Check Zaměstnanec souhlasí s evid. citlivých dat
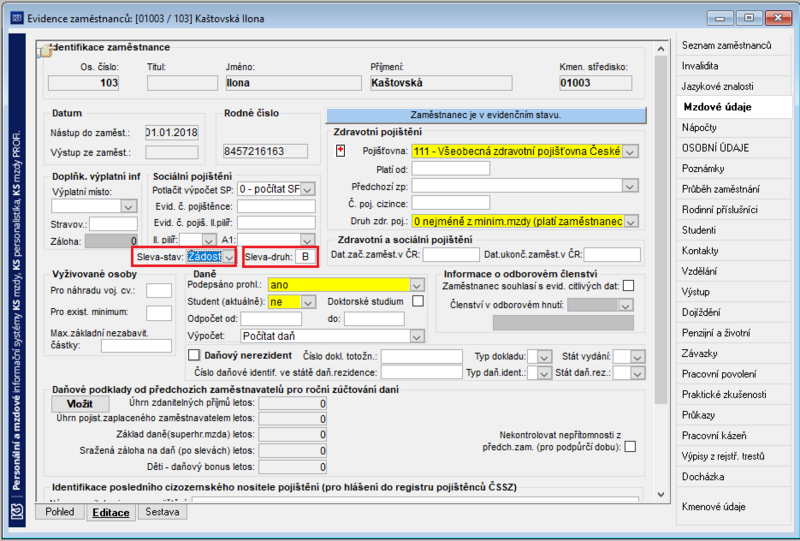Screen dimensions: 800x541 tap(629, 286)
